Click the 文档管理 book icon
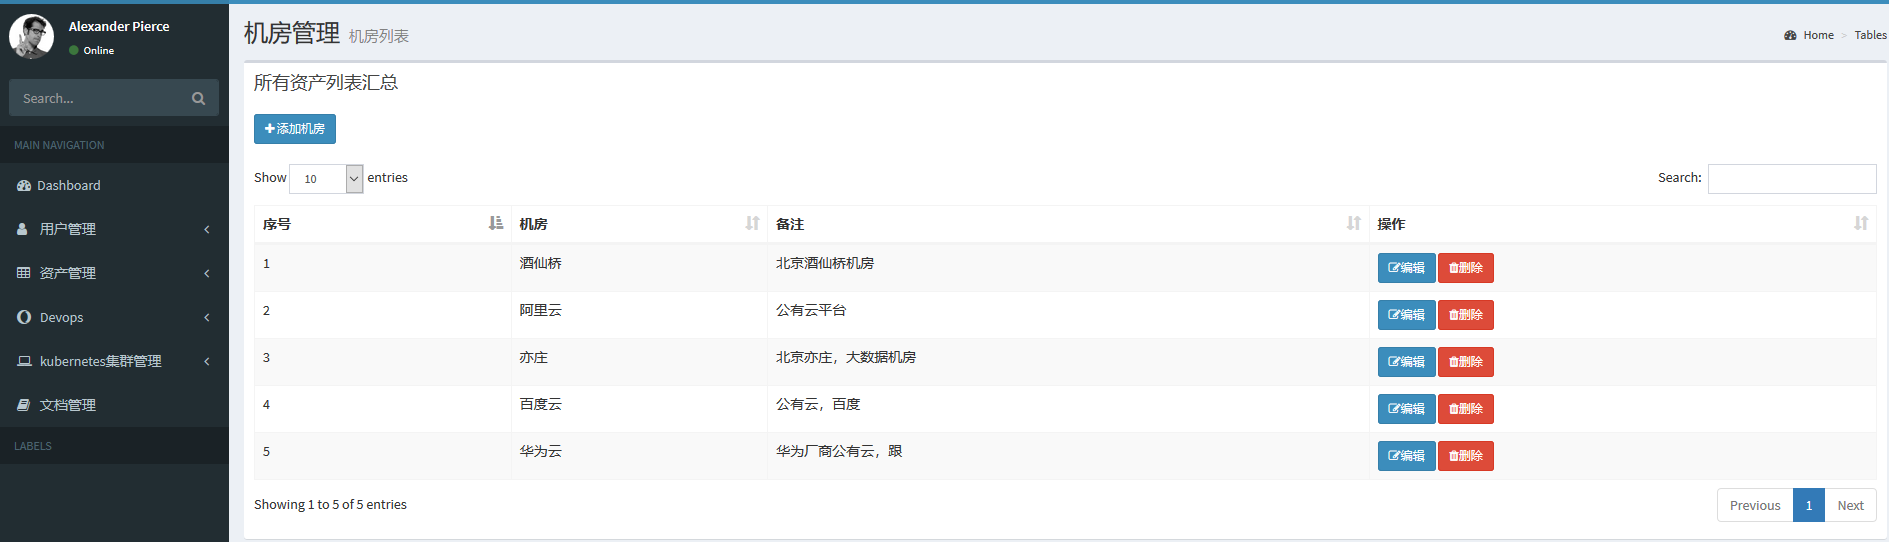The image size is (1889, 542). tap(23, 405)
